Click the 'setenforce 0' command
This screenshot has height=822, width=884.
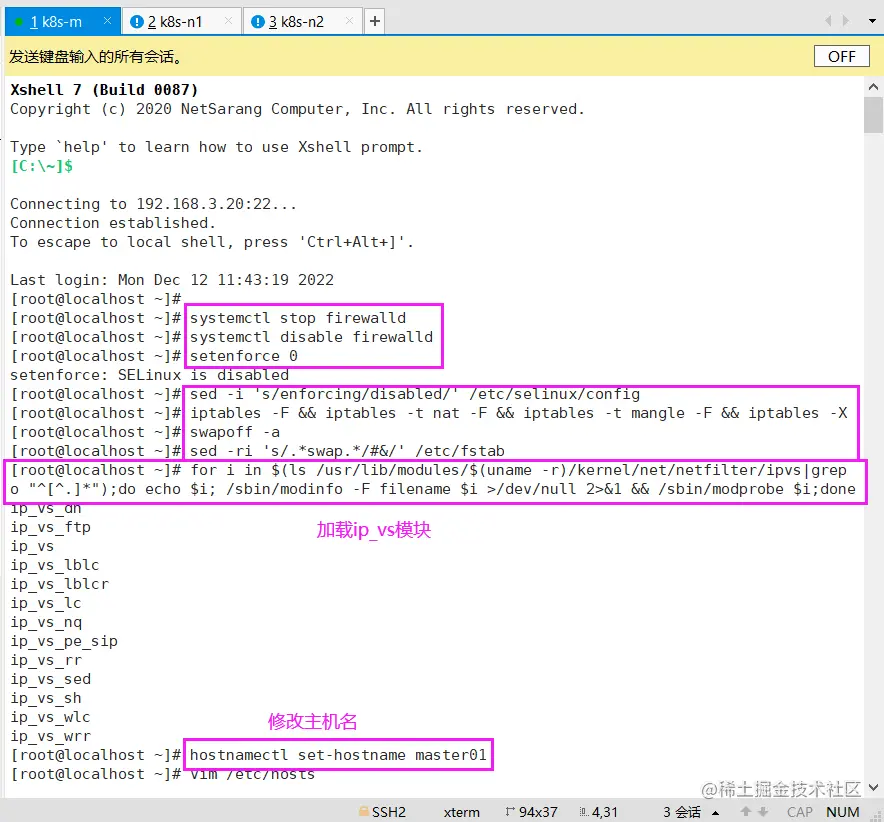tap(244, 356)
